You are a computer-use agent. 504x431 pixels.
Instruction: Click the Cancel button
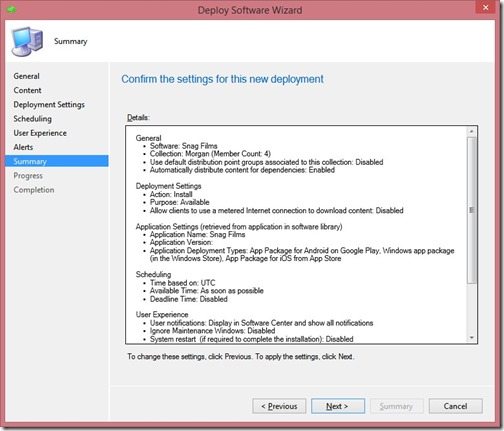(455, 406)
